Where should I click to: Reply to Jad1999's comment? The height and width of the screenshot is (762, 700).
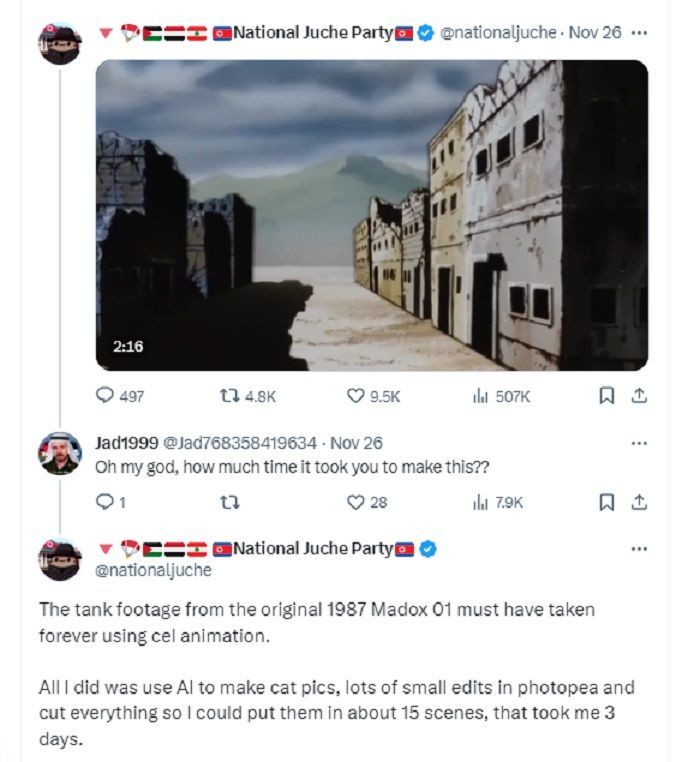(111, 502)
